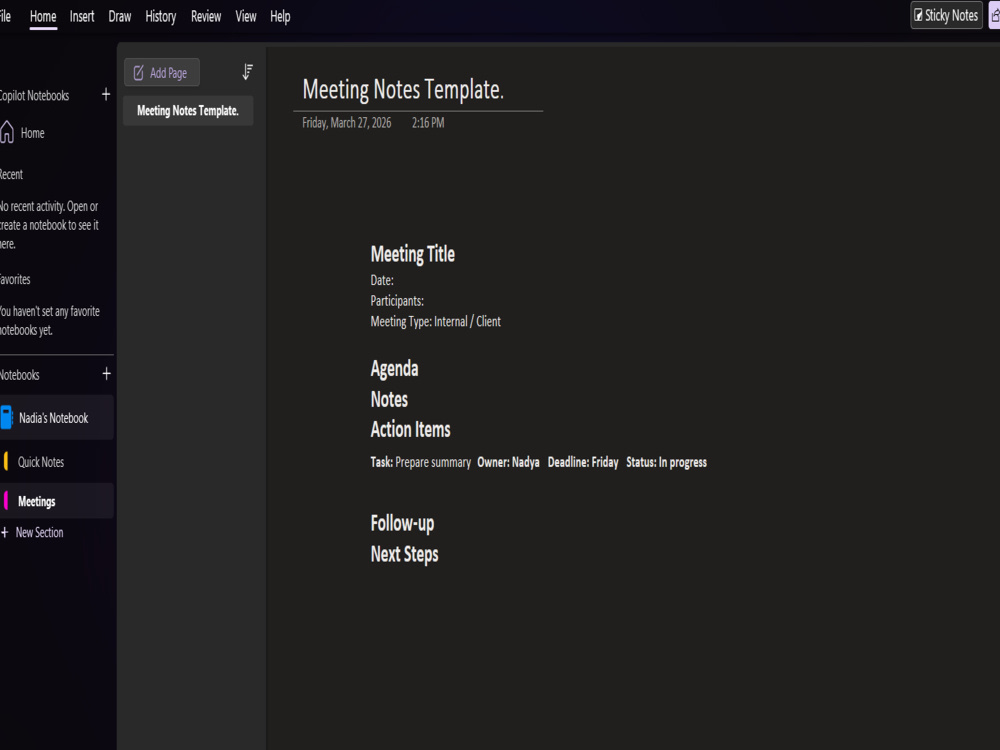Click the Add Page button
Image resolution: width=1000 pixels, height=750 pixels.
click(x=161, y=73)
